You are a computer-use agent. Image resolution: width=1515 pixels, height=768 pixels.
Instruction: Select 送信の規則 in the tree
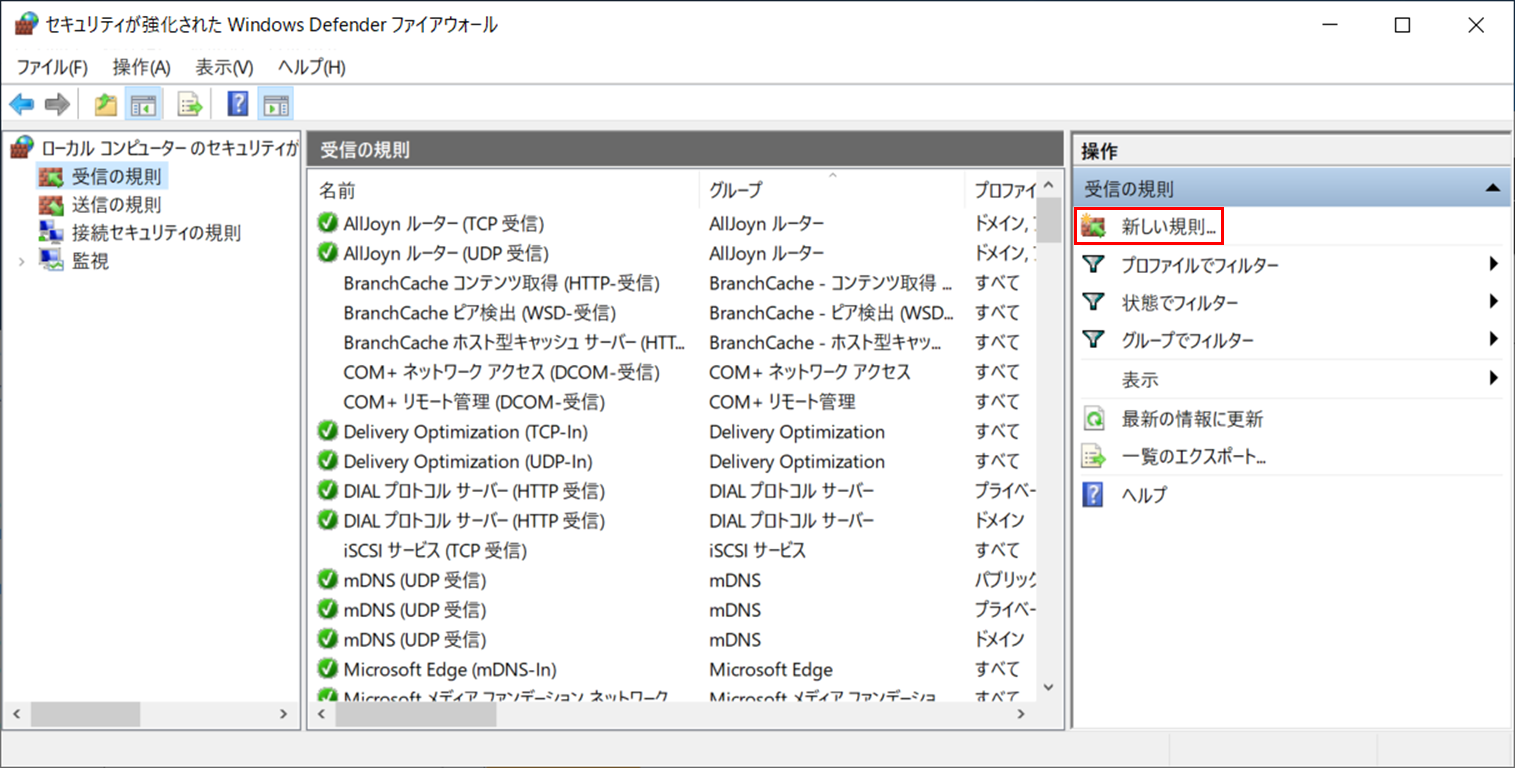[x=116, y=205]
